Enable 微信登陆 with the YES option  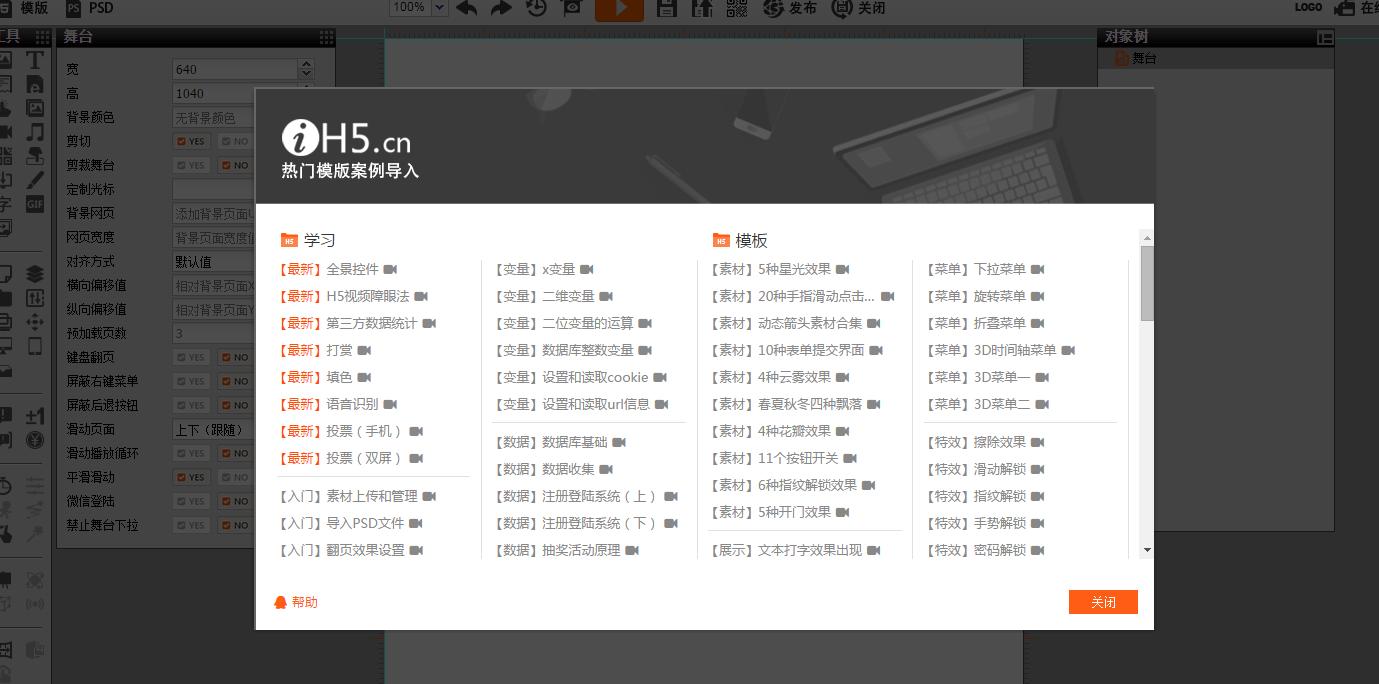[x=191, y=501]
